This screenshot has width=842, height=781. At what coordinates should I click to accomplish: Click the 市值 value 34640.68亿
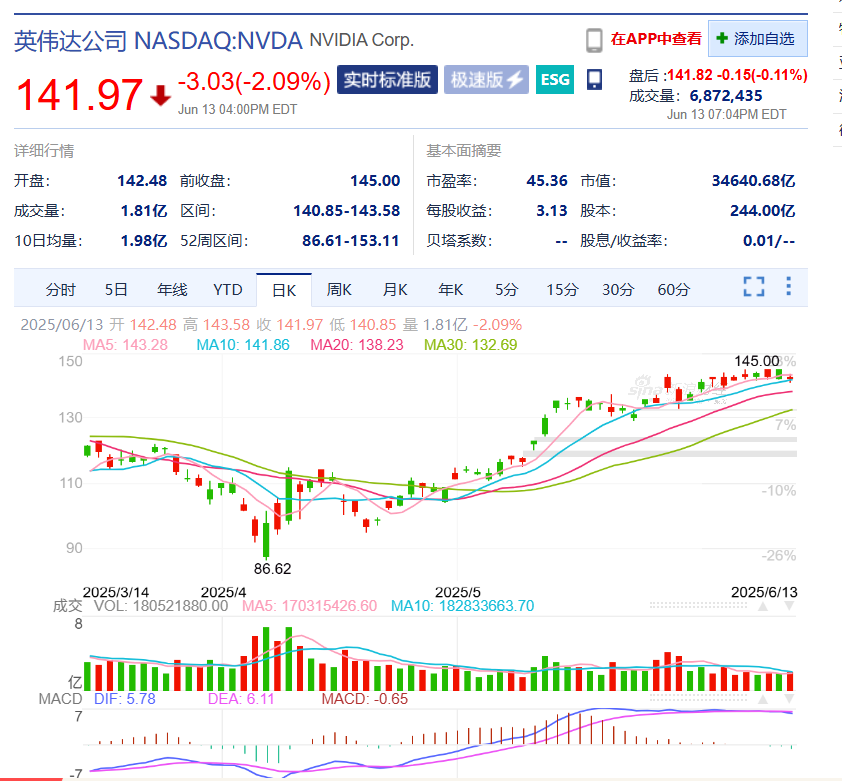point(753,181)
